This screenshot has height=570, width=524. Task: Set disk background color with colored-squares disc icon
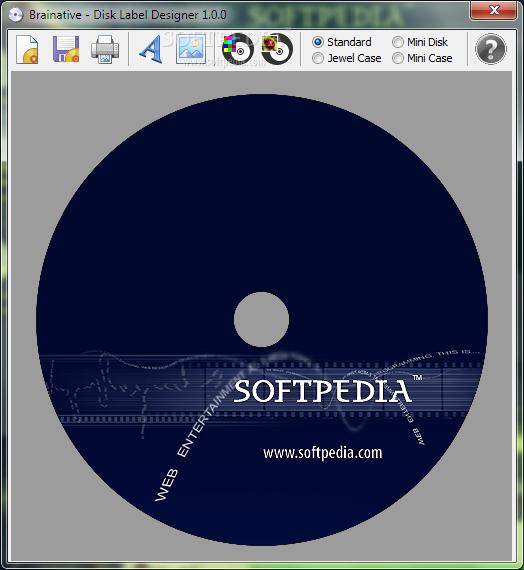click(x=238, y=49)
